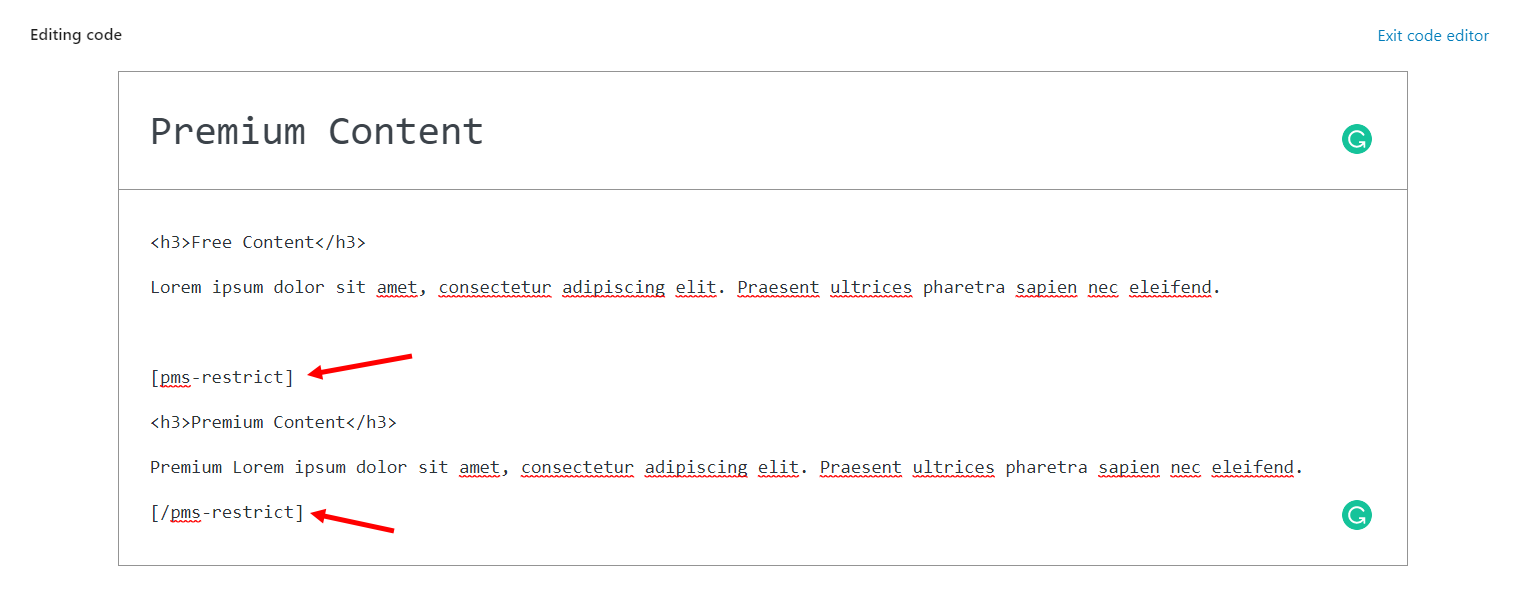Click the <h3>Premium Content</h3> code line
The width and height of the screenshot is (1523, 593).
273,422
